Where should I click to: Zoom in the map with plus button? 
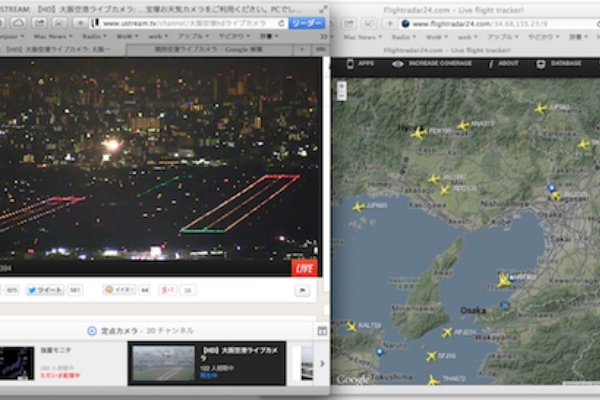click(x=341, y=86)
